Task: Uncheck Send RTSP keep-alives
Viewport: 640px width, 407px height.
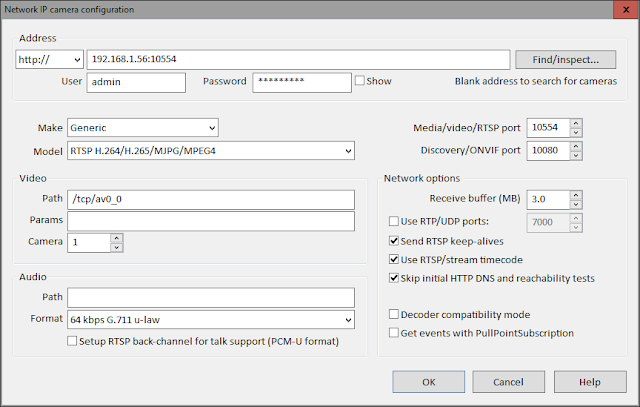Action: 393,241
